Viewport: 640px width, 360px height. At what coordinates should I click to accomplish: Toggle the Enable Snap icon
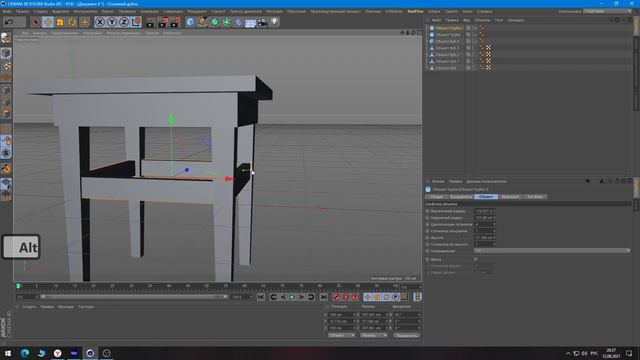coord(6,168)
